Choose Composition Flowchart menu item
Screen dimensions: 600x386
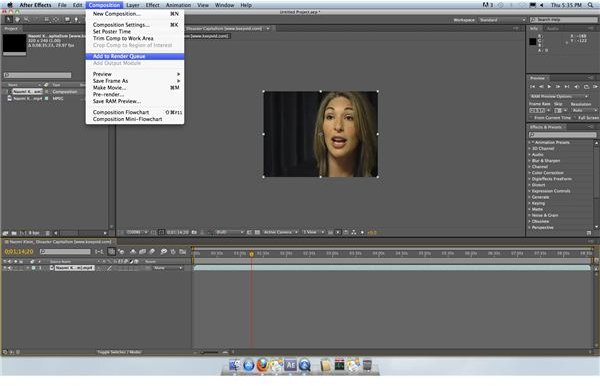tap(135, 112)
